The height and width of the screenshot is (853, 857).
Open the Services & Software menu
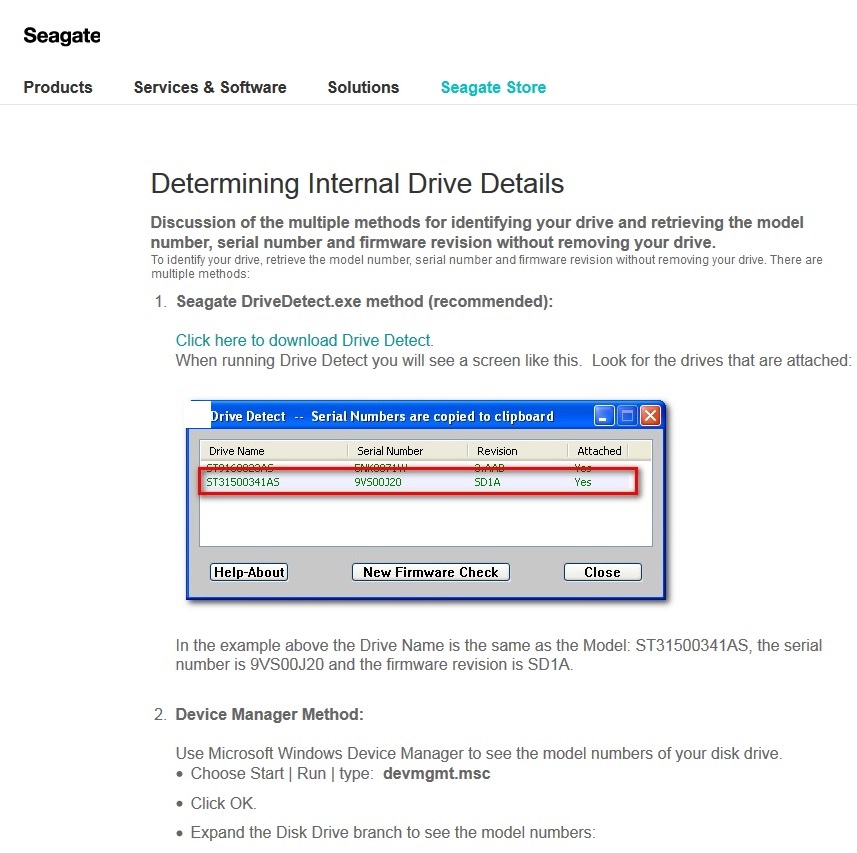[210, 87]
